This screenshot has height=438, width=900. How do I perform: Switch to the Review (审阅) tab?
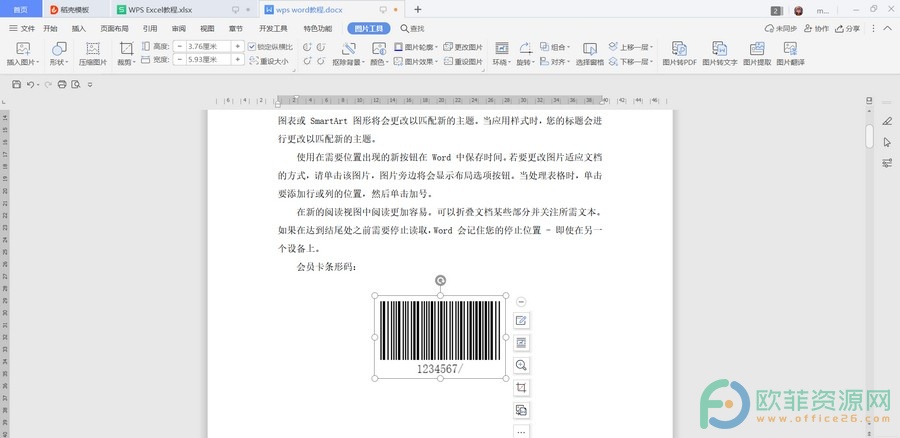click(x=179, y=29)
